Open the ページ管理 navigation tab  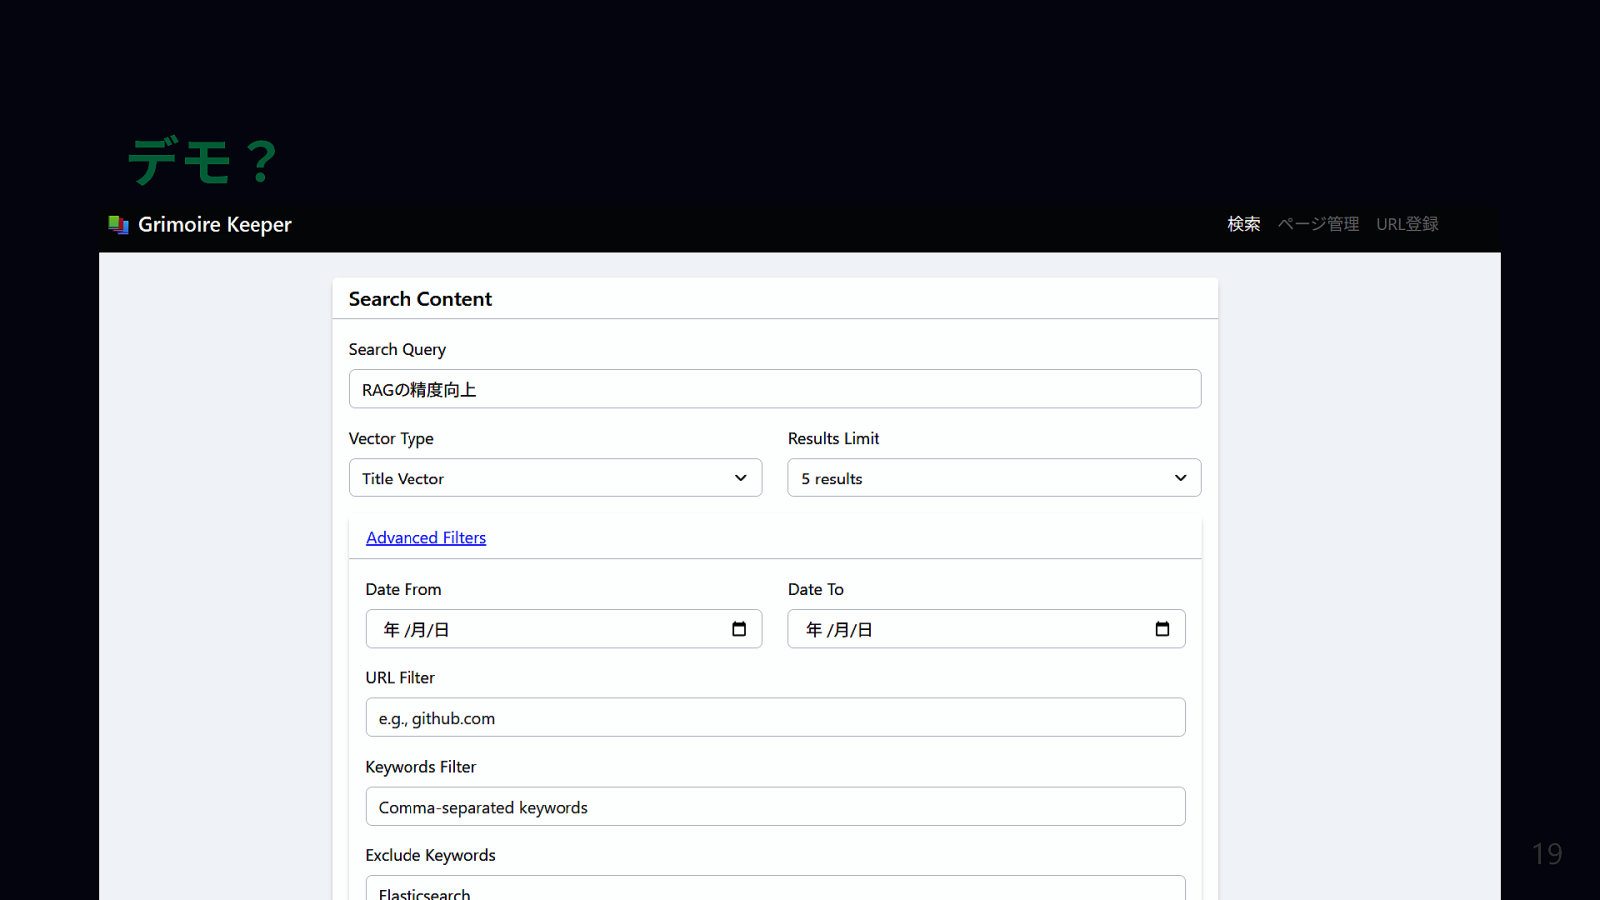tap(1318, 224)
